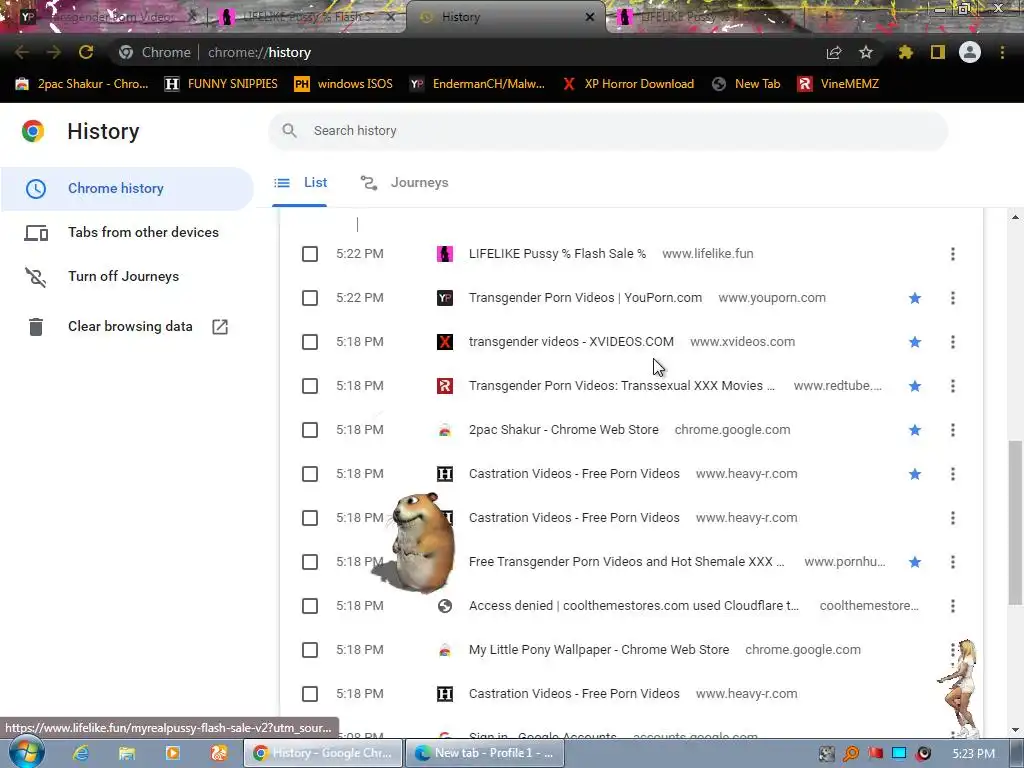This screenshot has width=1024, height=768.
Task: Open the more actions menu on the youporn.com row
Action: pyautogui.click(x=953, y=298)
